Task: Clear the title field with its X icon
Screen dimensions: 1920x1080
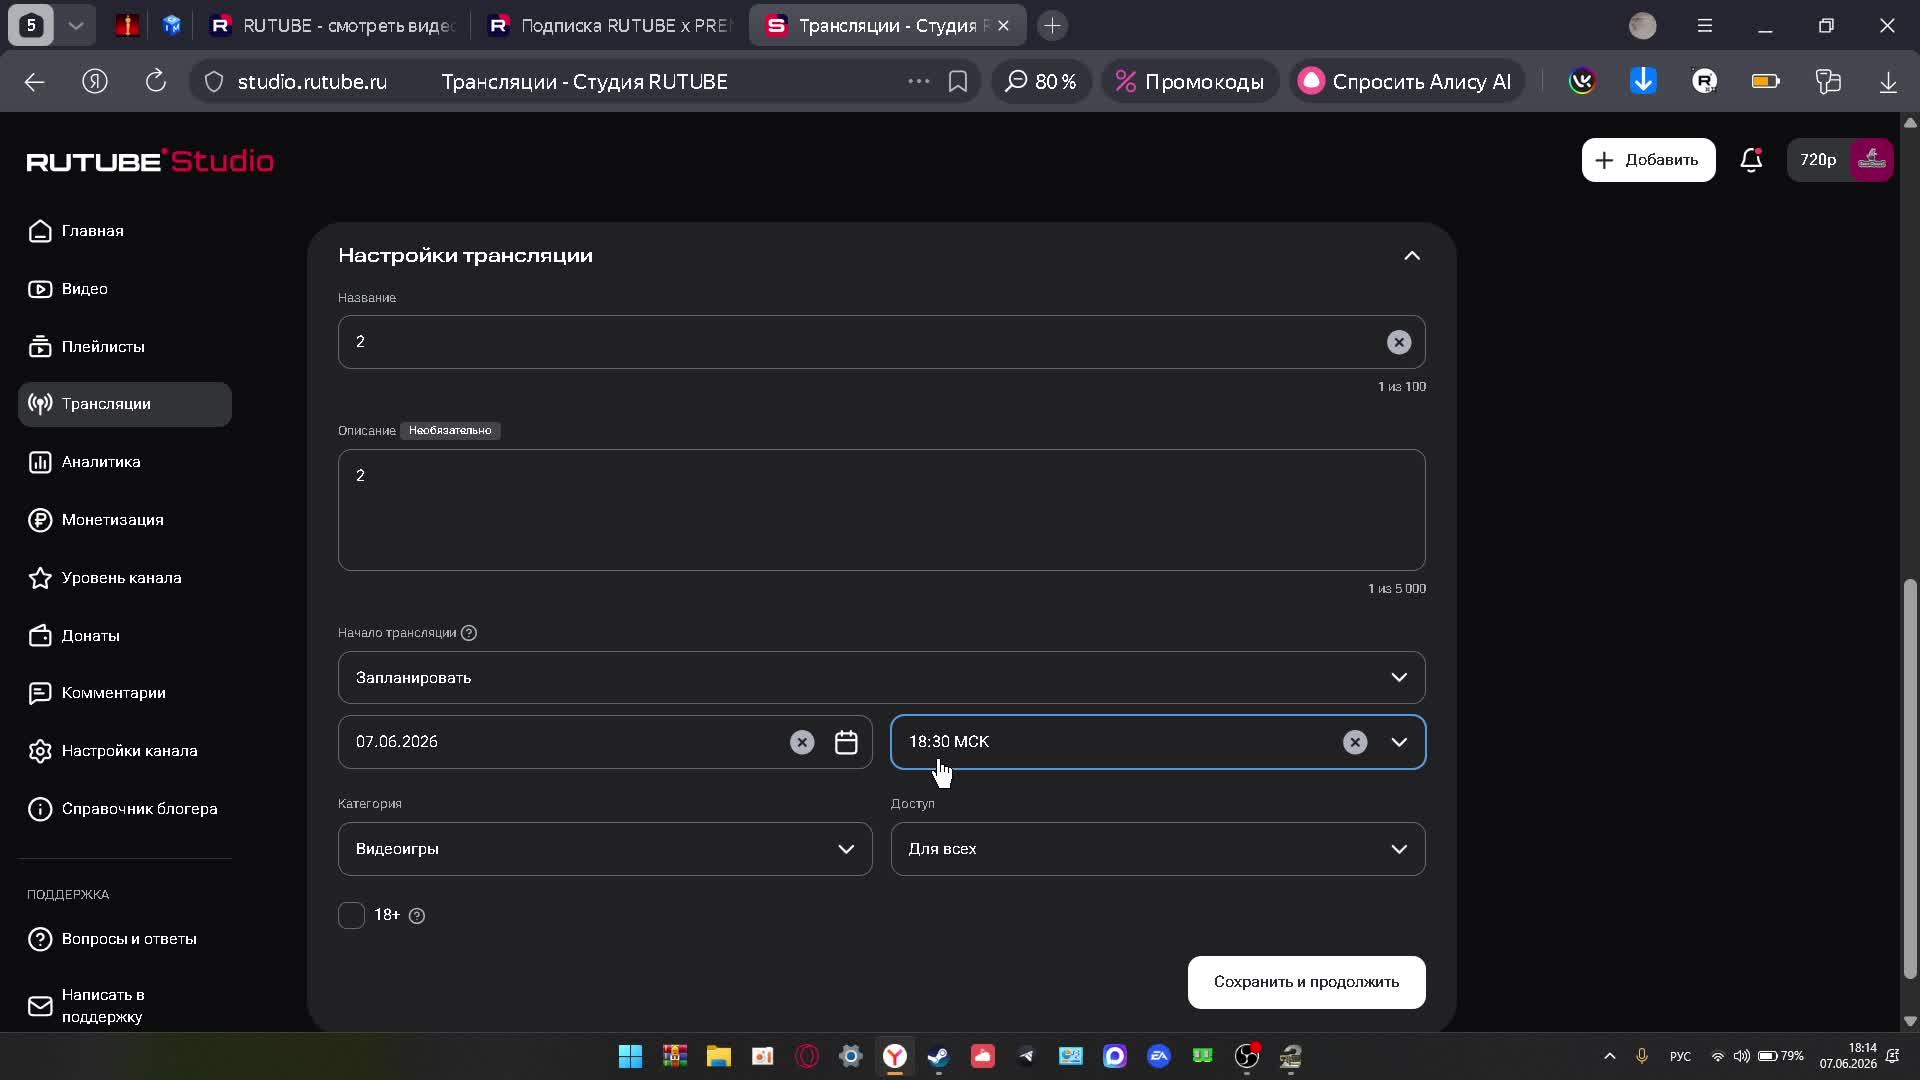Action: click(x=1399, y=342)
